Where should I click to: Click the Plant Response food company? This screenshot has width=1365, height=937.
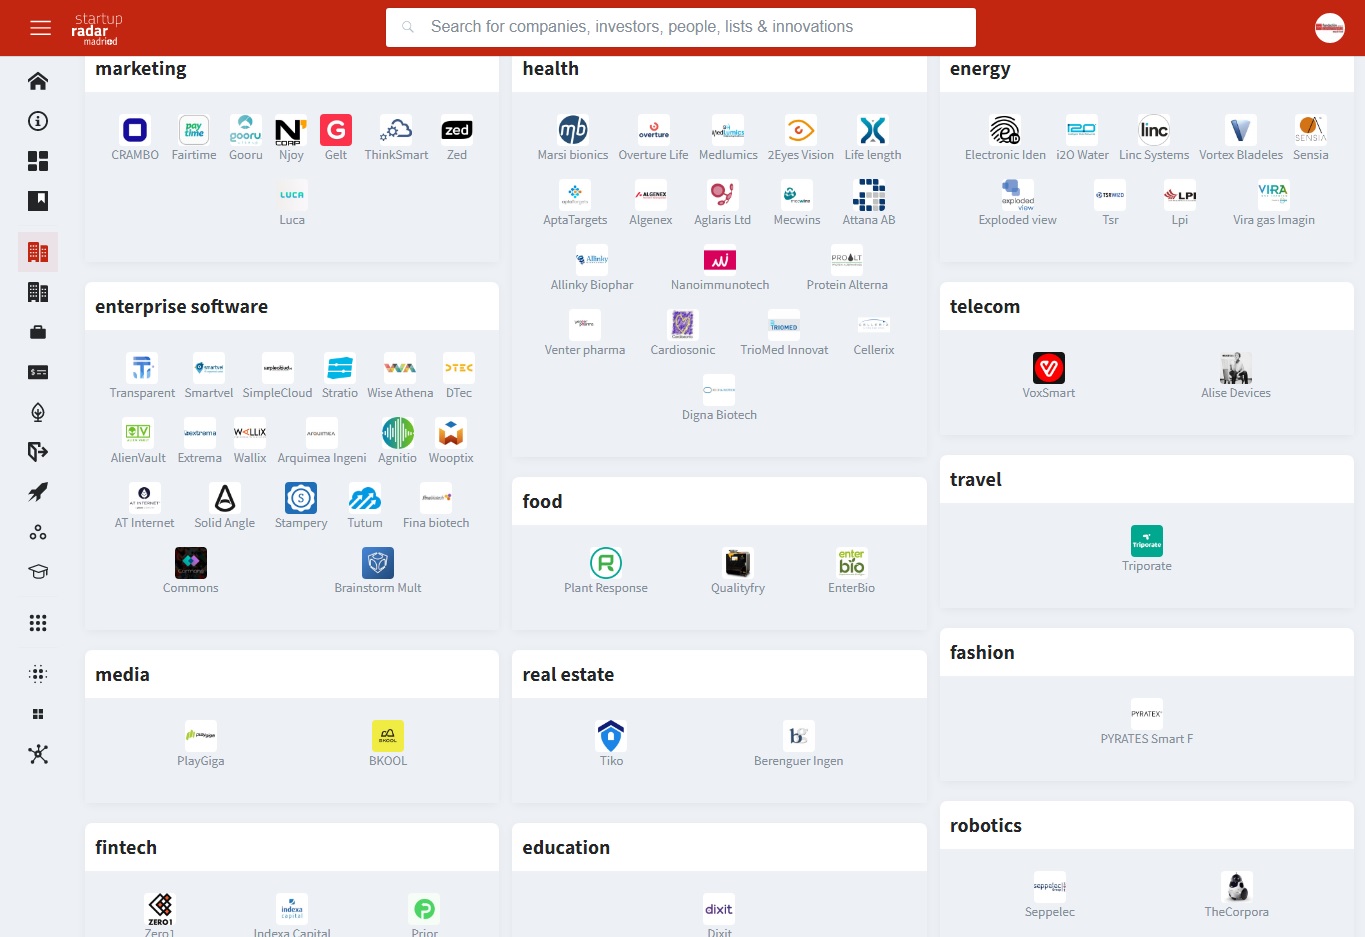606,571
